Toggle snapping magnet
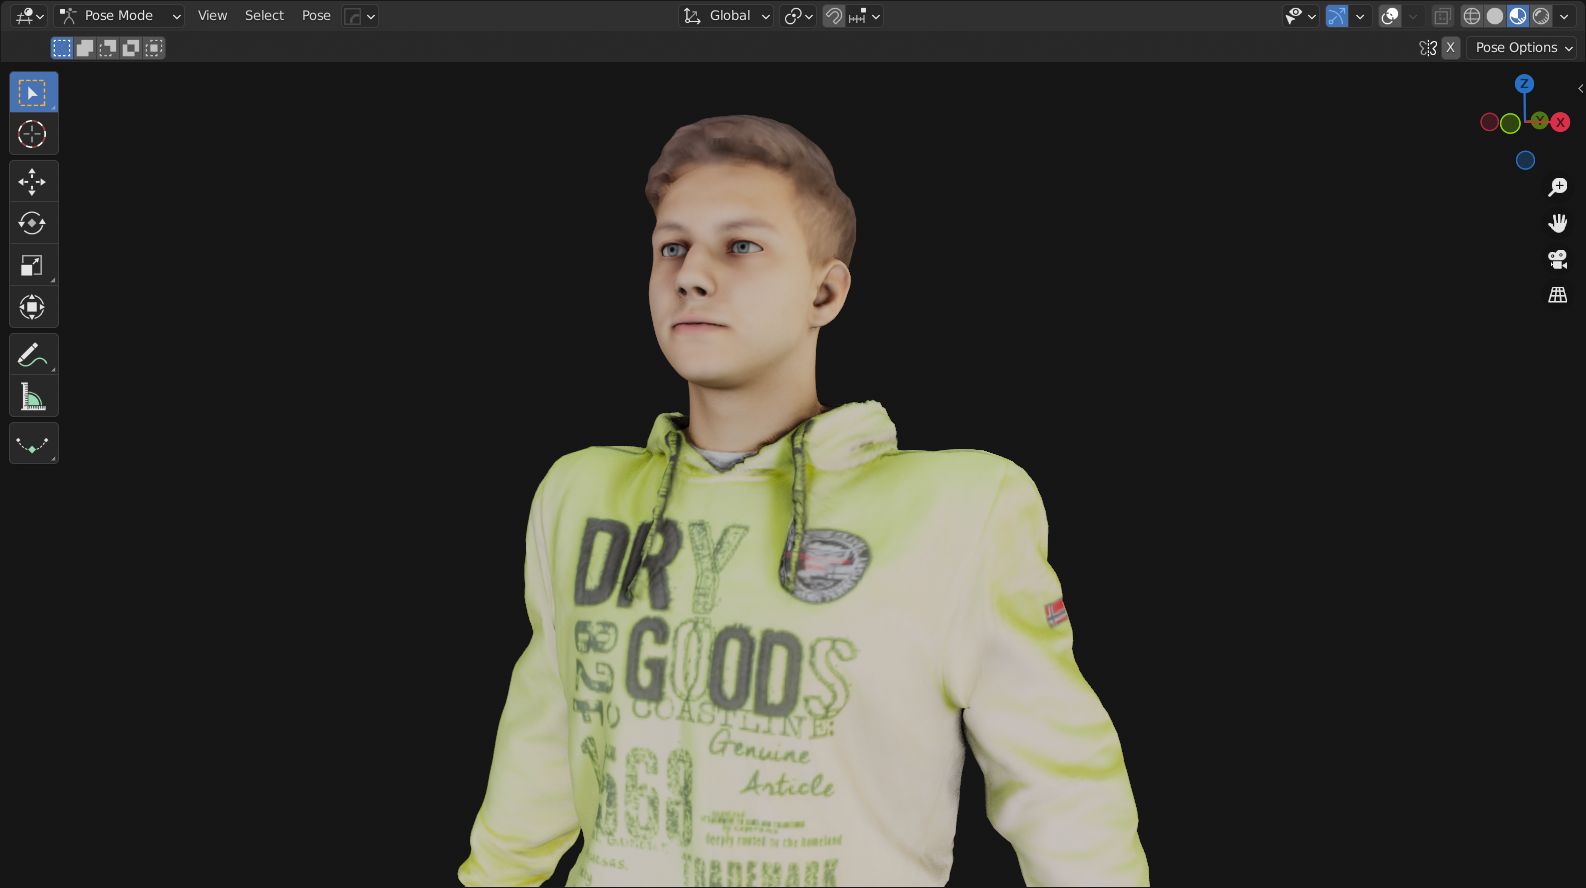The height and width of the screenshot is (888, 1586). pos(834,16)
